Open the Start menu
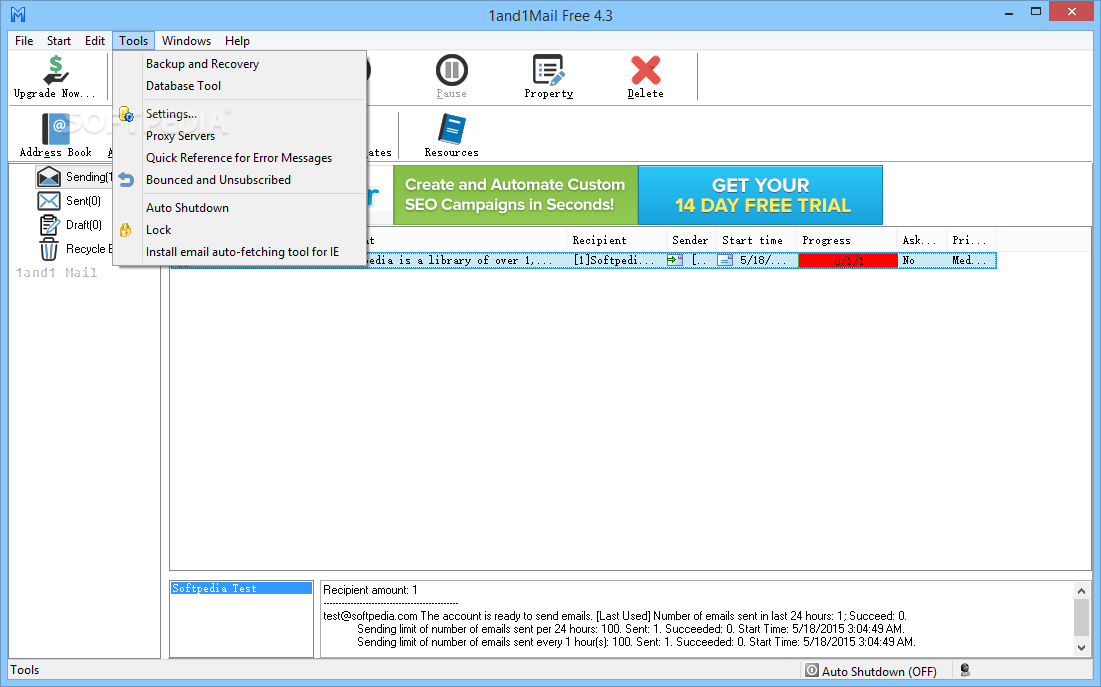 point(59,41)
